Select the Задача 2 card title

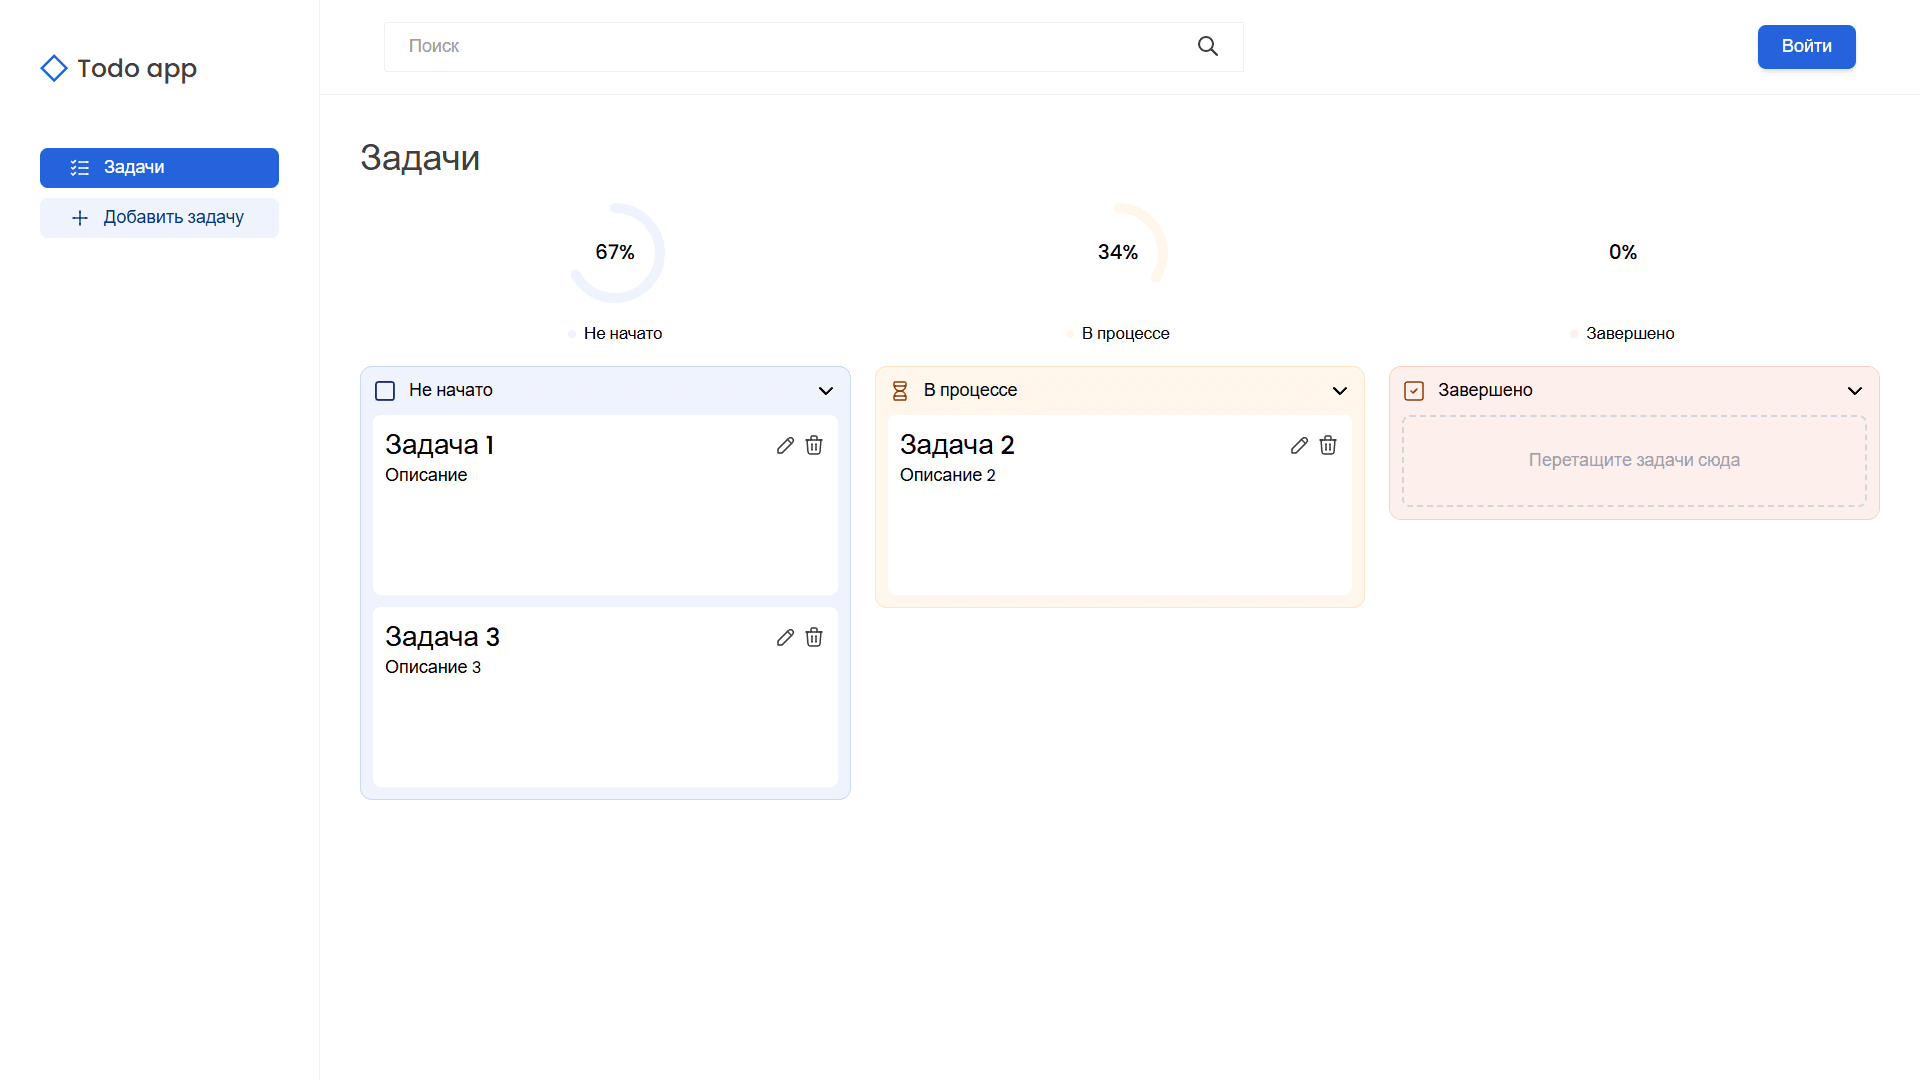tap(957, 445)
